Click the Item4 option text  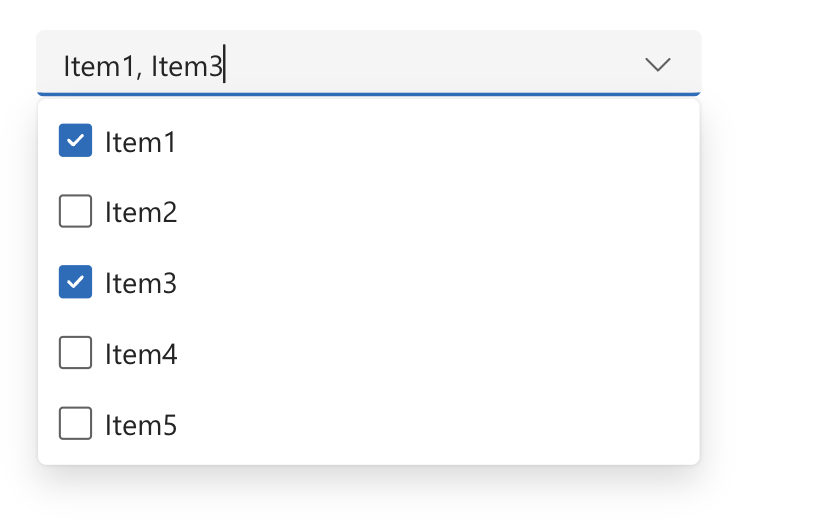click(x=140, y=354)
